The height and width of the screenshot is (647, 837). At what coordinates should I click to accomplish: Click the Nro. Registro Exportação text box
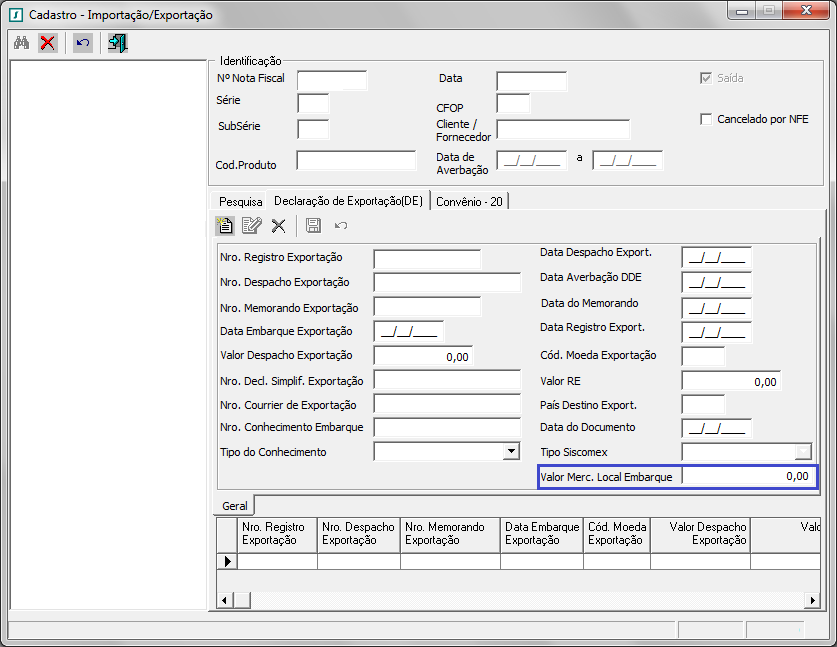(x=427, y=259)
